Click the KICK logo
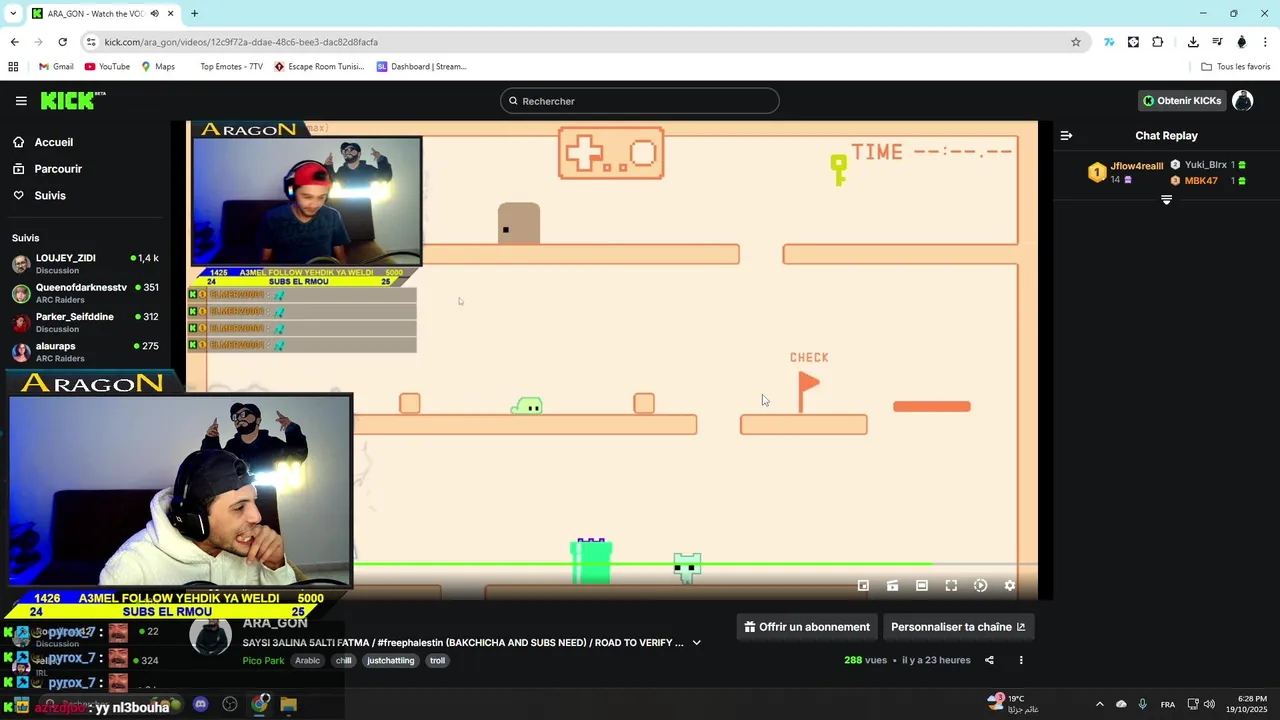 point(73,100)
